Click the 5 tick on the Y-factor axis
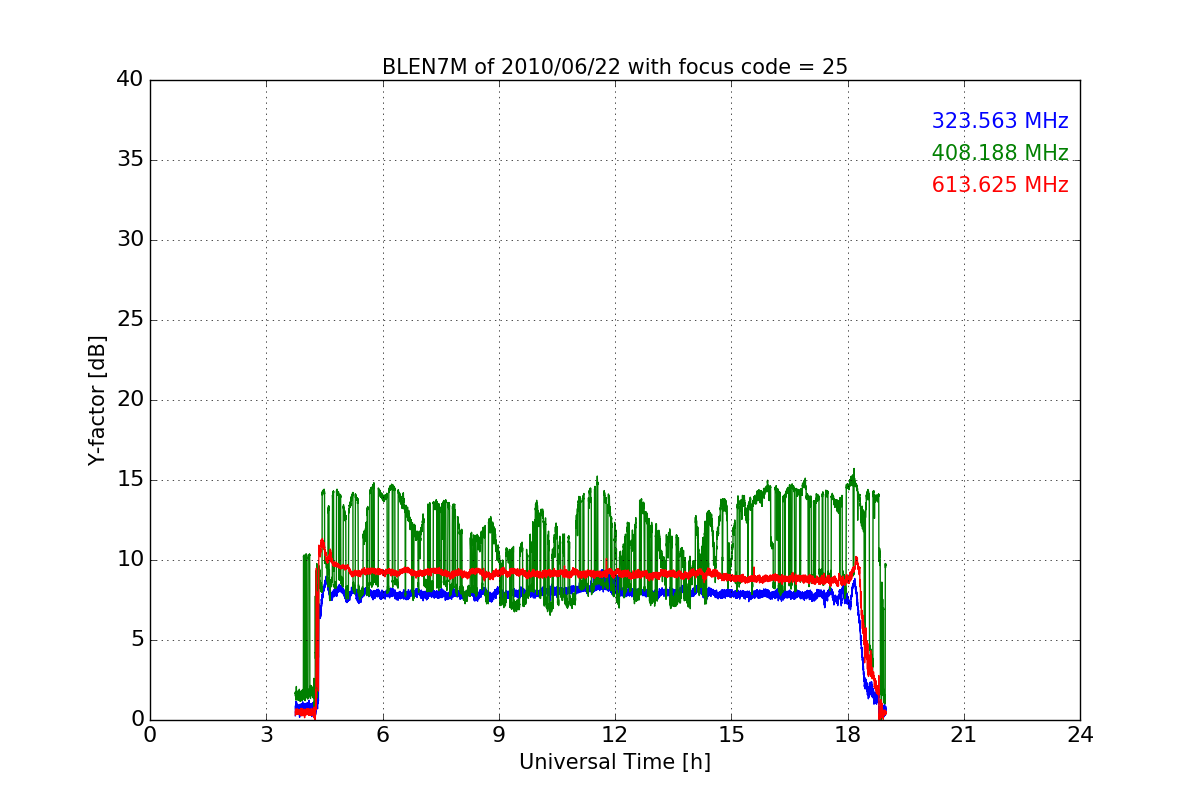 pyautogui.click(x=136, y=640)
